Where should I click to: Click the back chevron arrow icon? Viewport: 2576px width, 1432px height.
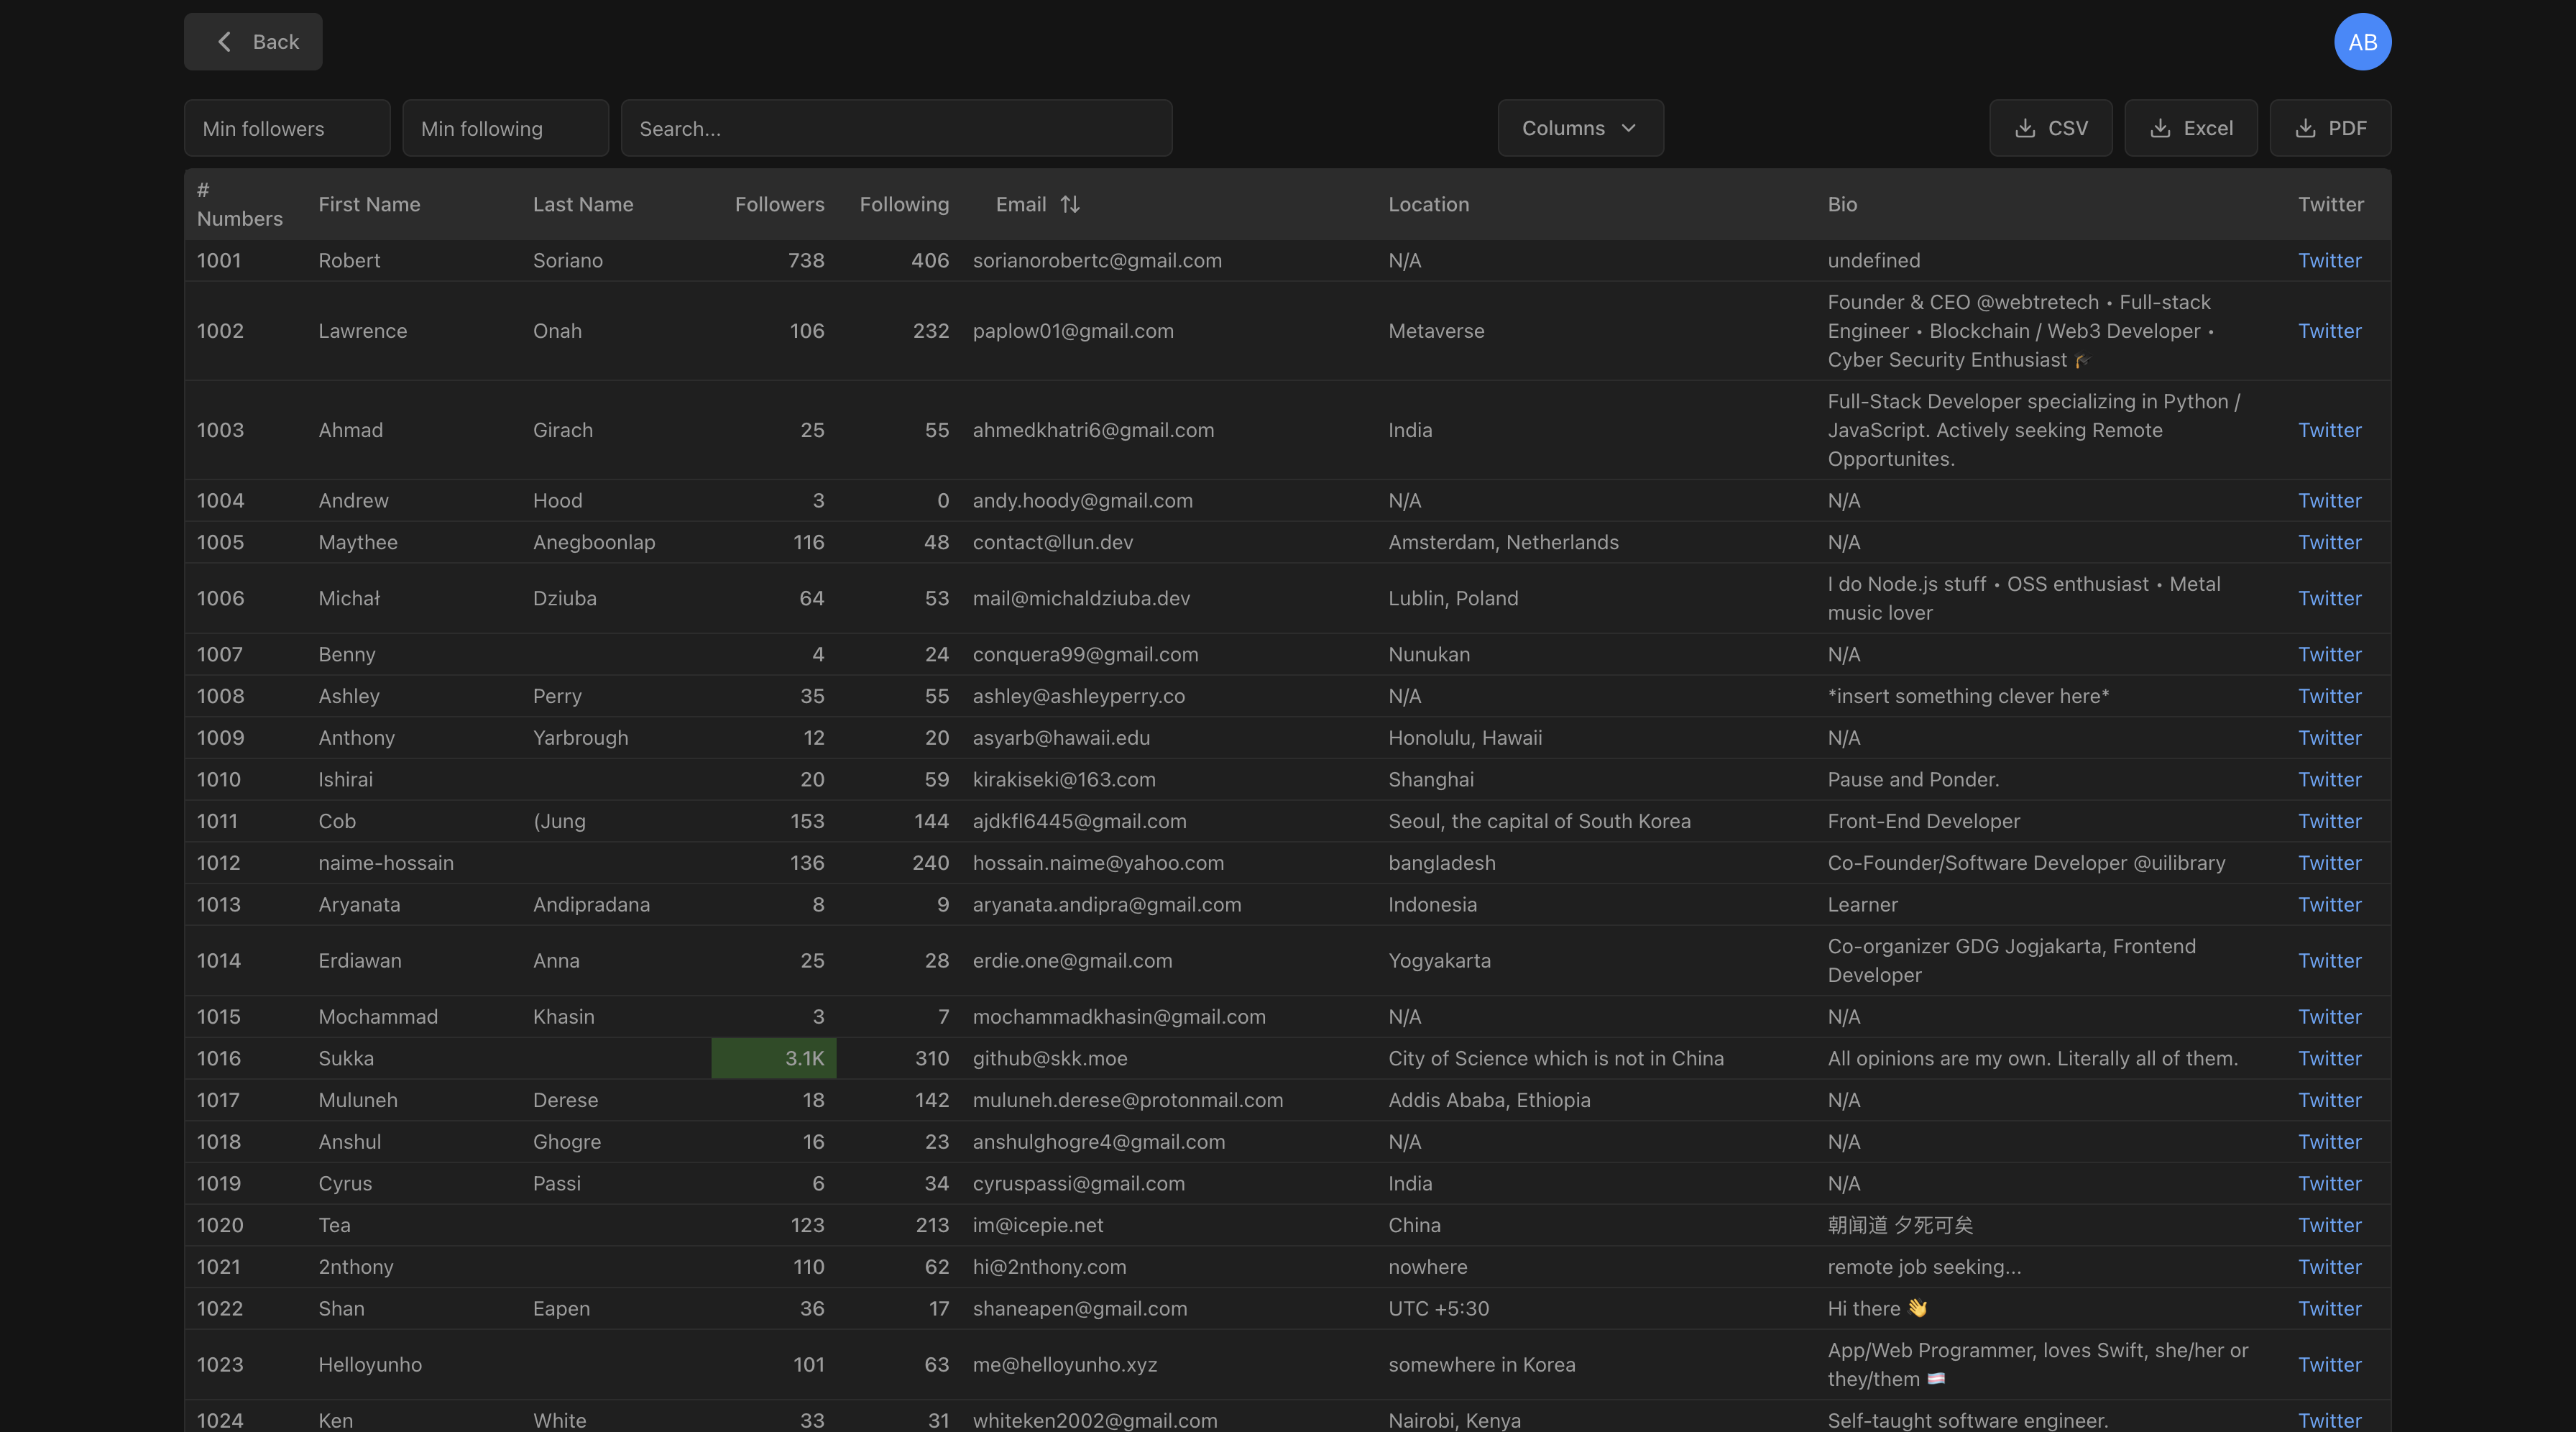click(224, 41)
